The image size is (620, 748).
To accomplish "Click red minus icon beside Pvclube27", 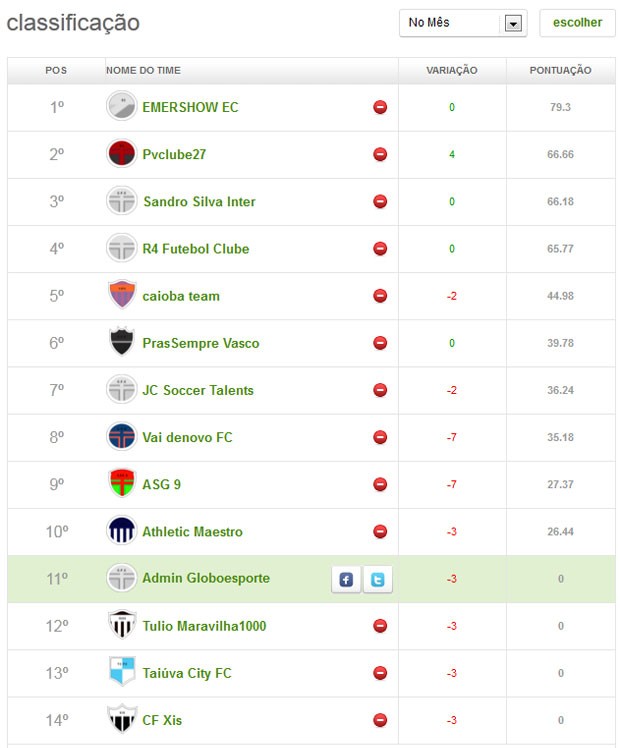I will pos(380,155).
